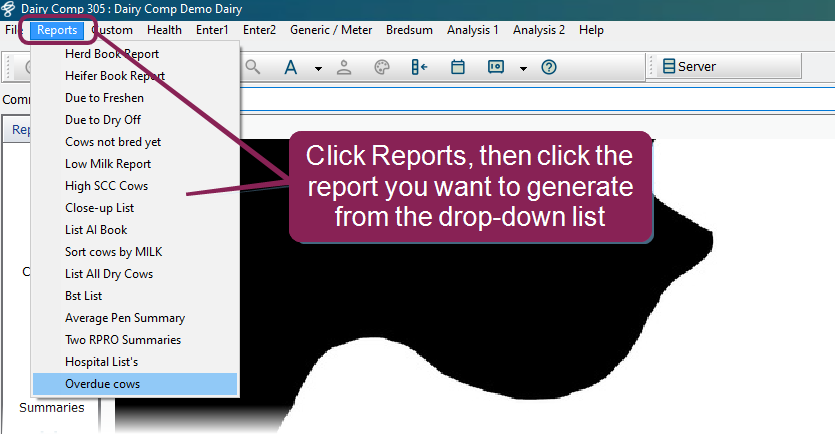Select Sort cows by MILK
Viewport: 835px width, 446px height.
pyautogui.click(x=135, y=252)
